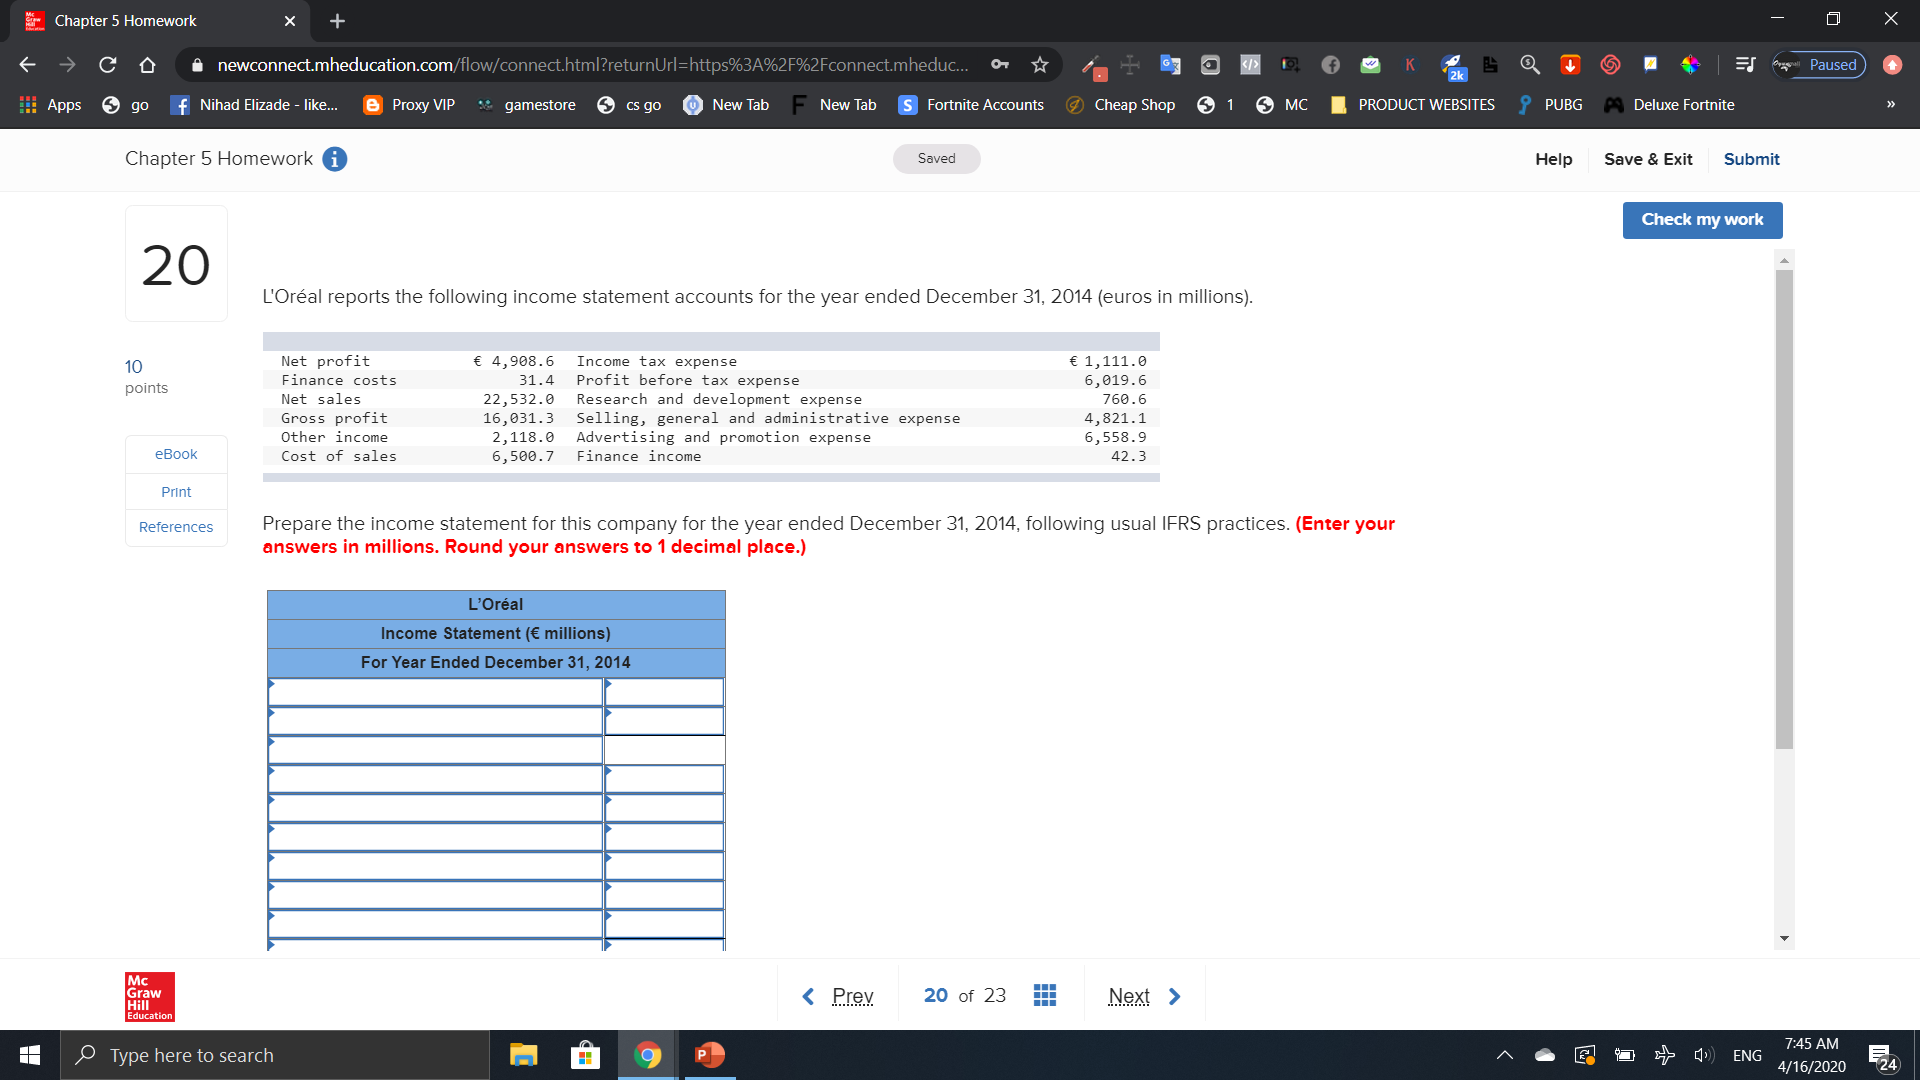Show hidden bookmarks with the chevron
This screenshot has width=1920, height=1080.
pyautogui.click(x=1890, y=105)
